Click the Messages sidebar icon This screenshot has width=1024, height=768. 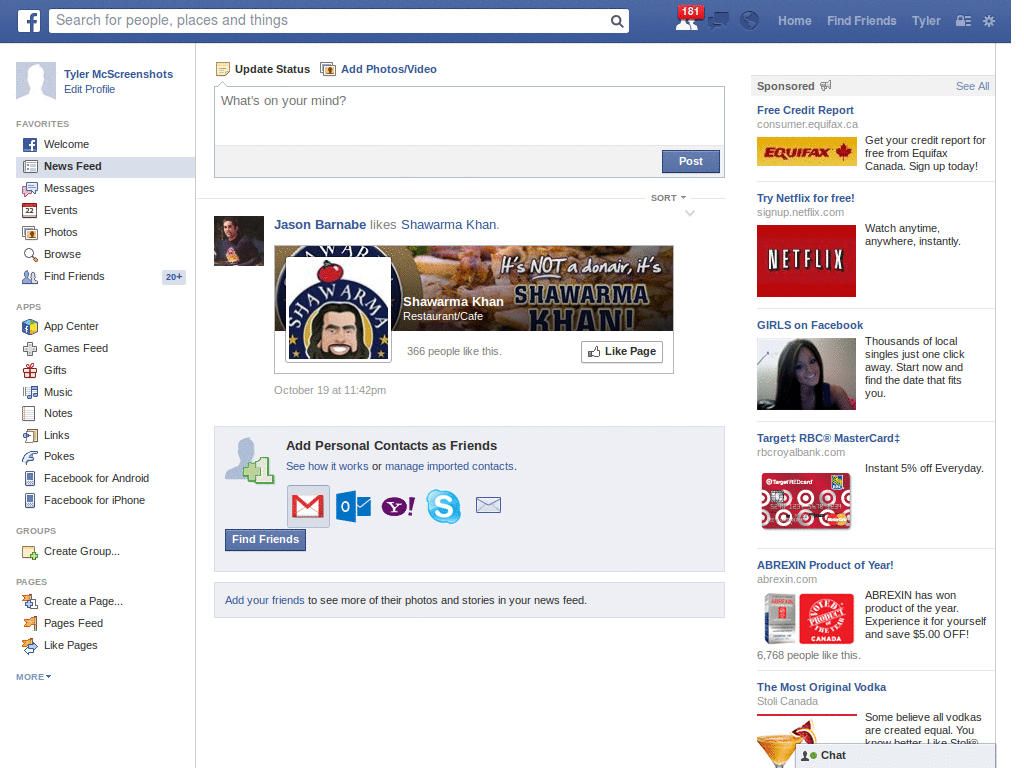click(30, 189)
